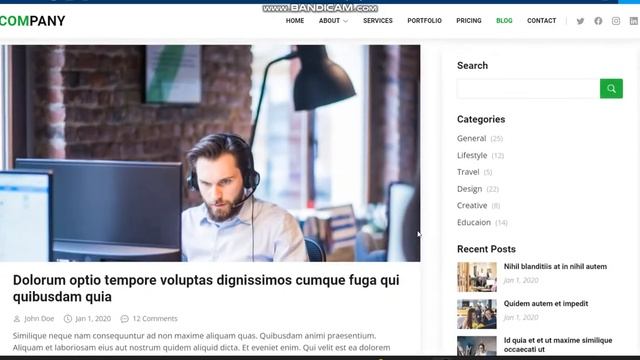
Task: Open the Facebook social icon
Action: pos(598,21)
